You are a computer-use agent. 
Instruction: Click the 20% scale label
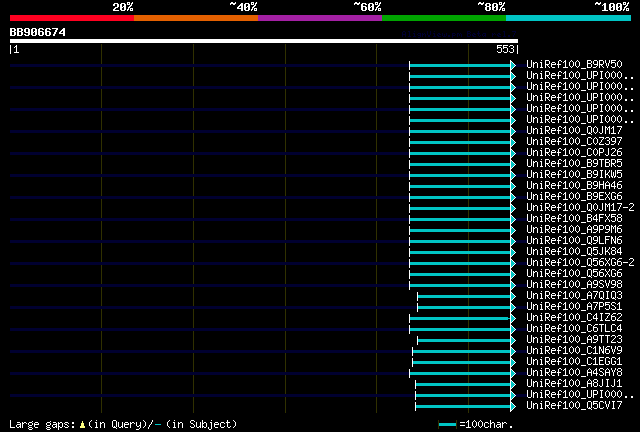[123, 7]
